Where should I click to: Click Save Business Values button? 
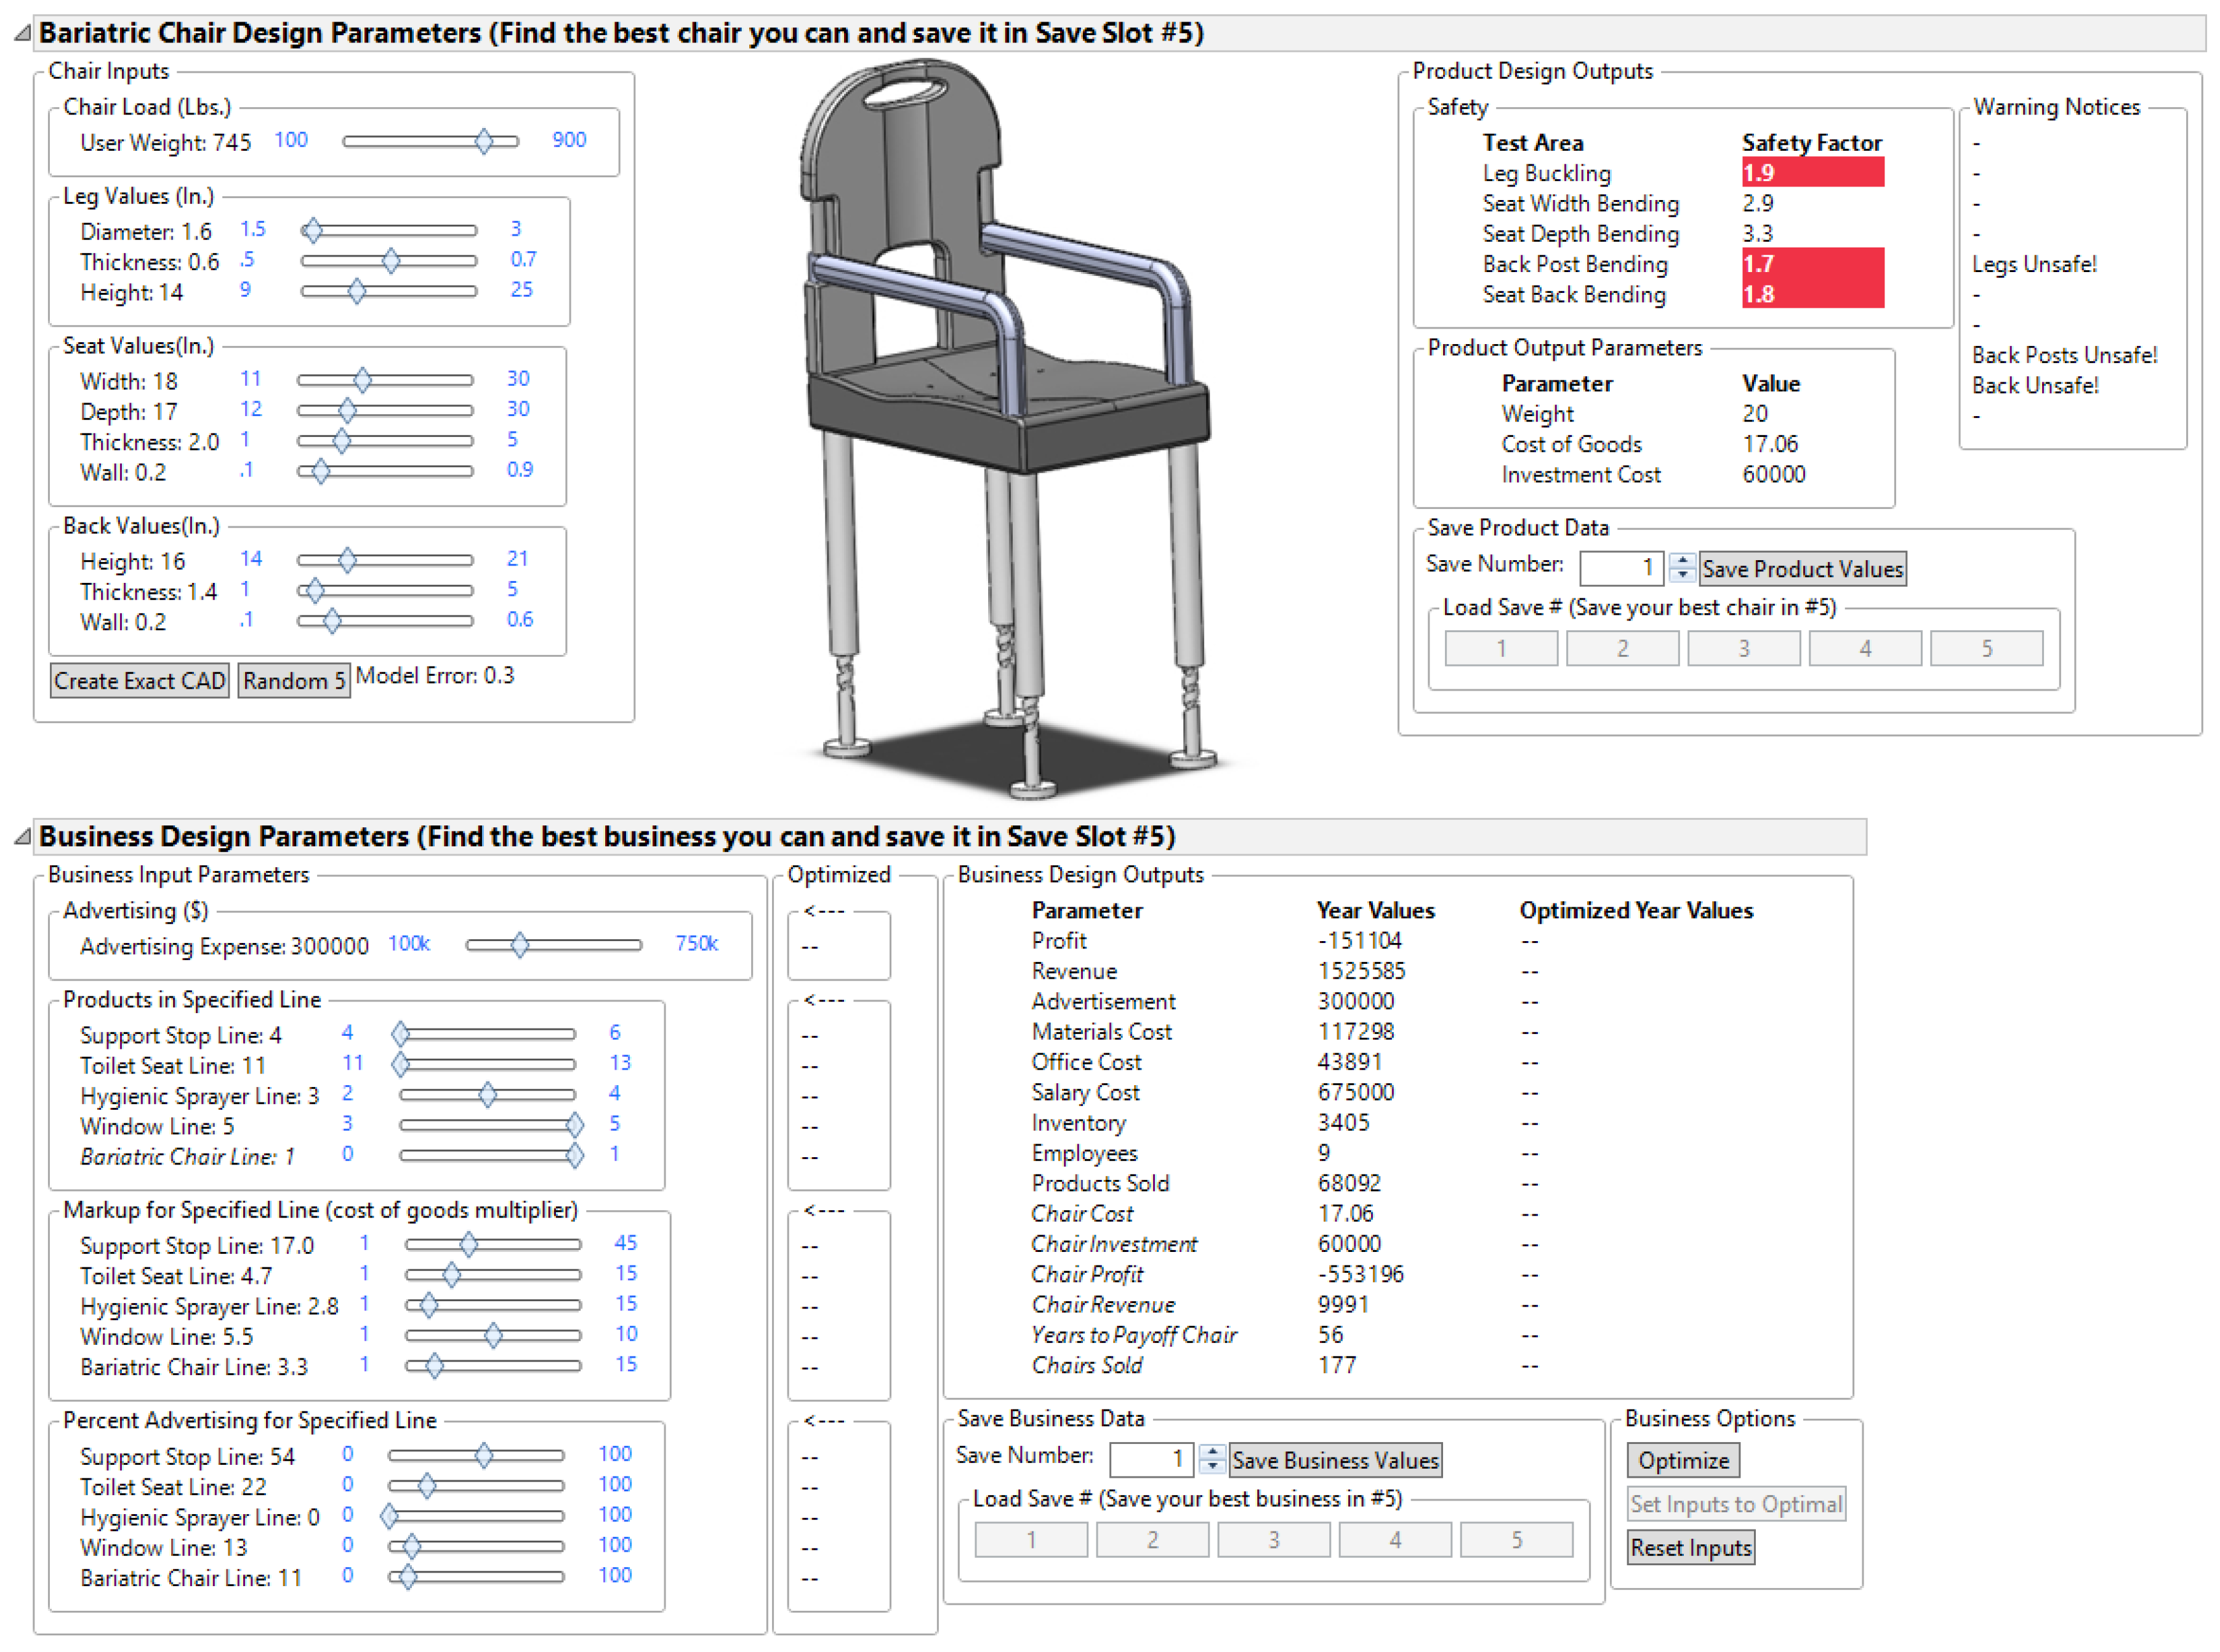tap(1336, 1461)
